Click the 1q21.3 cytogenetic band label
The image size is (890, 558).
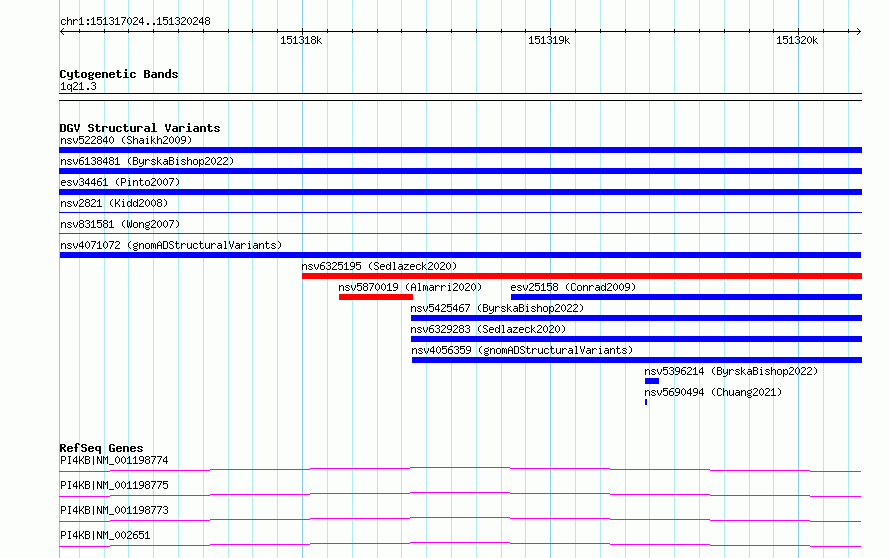pos(78,86)
